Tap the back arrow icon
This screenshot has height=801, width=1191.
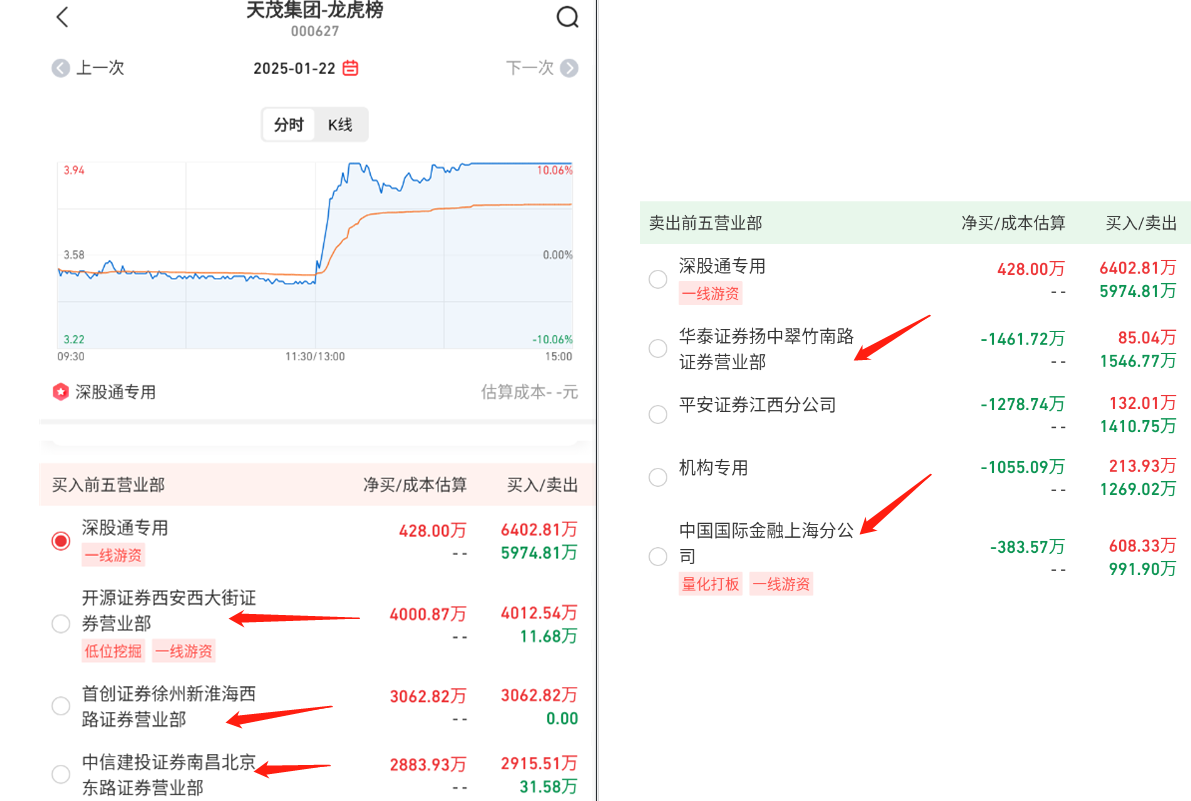coord(62,17)
